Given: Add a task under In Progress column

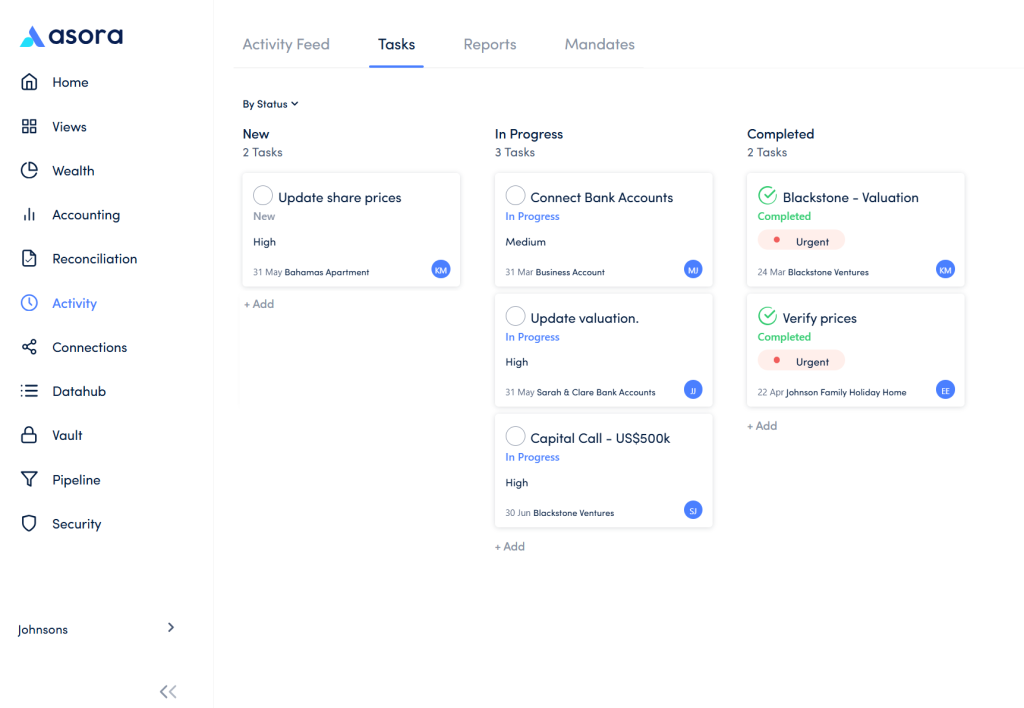Looking at the screenshot, I should pyautogui.click(x=510, y=547).
